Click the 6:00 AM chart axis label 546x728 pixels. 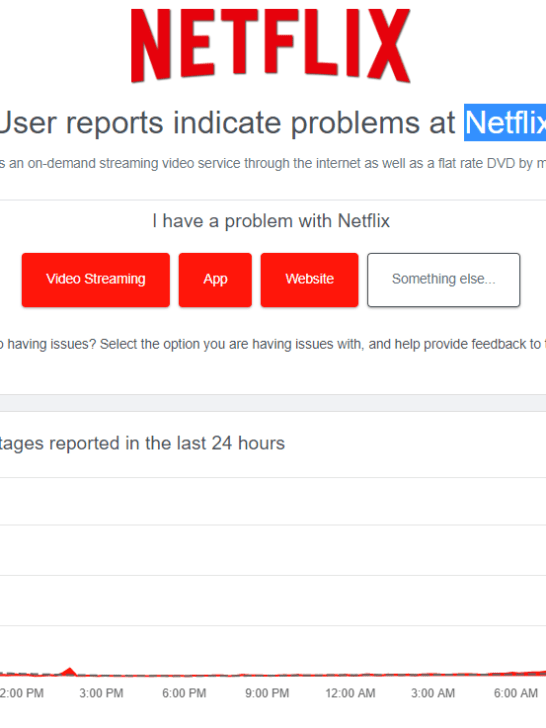(x=515, y=693)
